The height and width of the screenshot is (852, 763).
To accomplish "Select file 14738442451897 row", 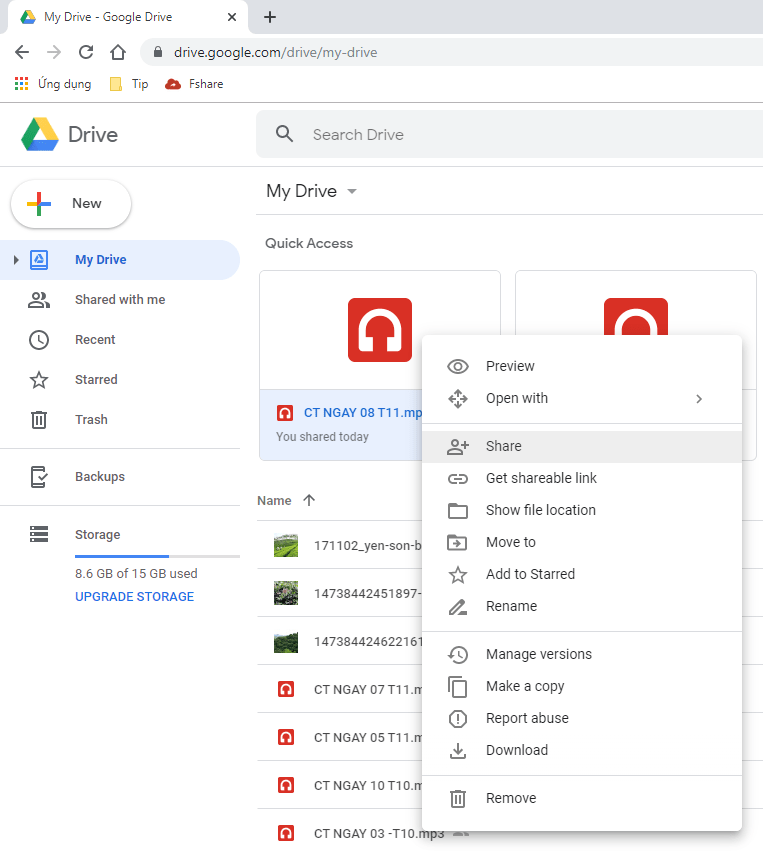I will (340, 593).
